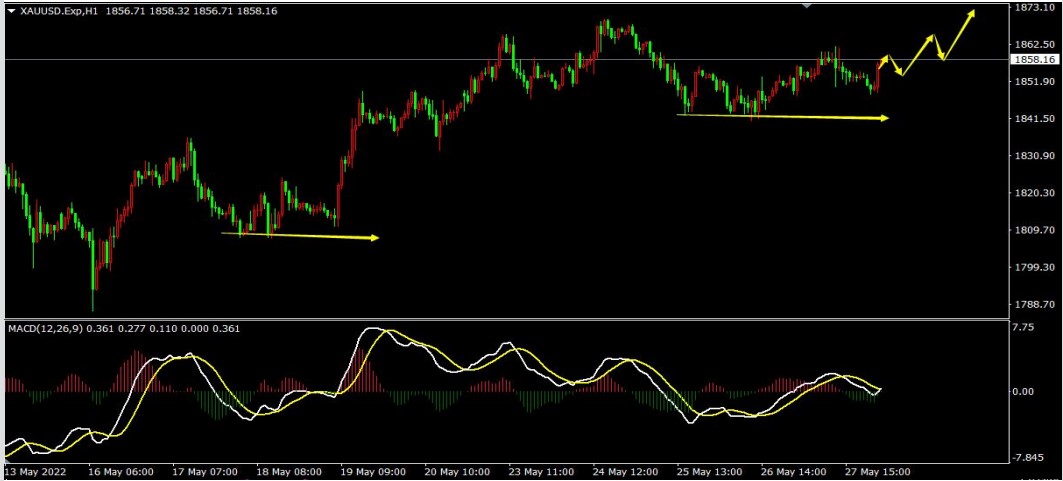1063x481 pixels.
Task: Click the 23 May 11:00 time label
Action: click(x=541, y=472)
